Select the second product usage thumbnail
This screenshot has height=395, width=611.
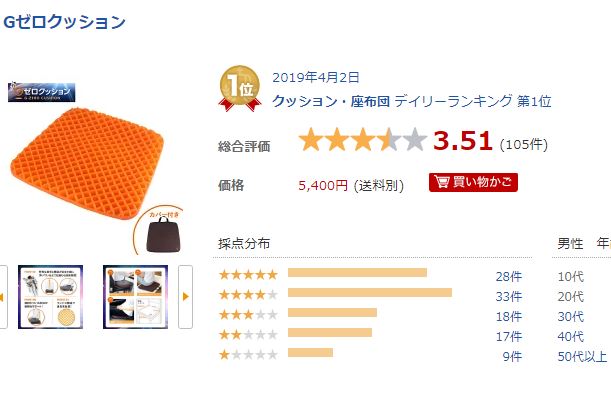tap(135, 297)
